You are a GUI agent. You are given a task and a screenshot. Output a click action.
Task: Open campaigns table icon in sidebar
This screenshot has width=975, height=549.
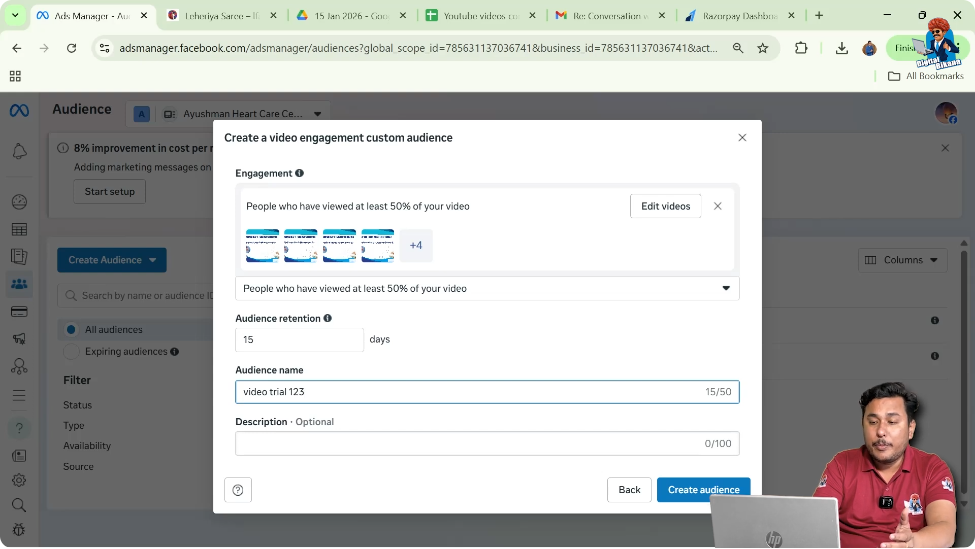click(x=19, y=229)
